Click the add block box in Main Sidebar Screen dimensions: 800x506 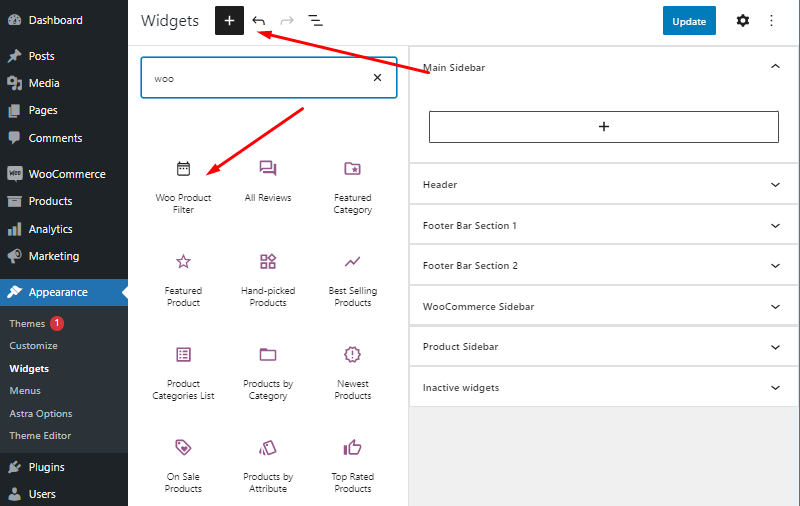[x=604, y=126]
